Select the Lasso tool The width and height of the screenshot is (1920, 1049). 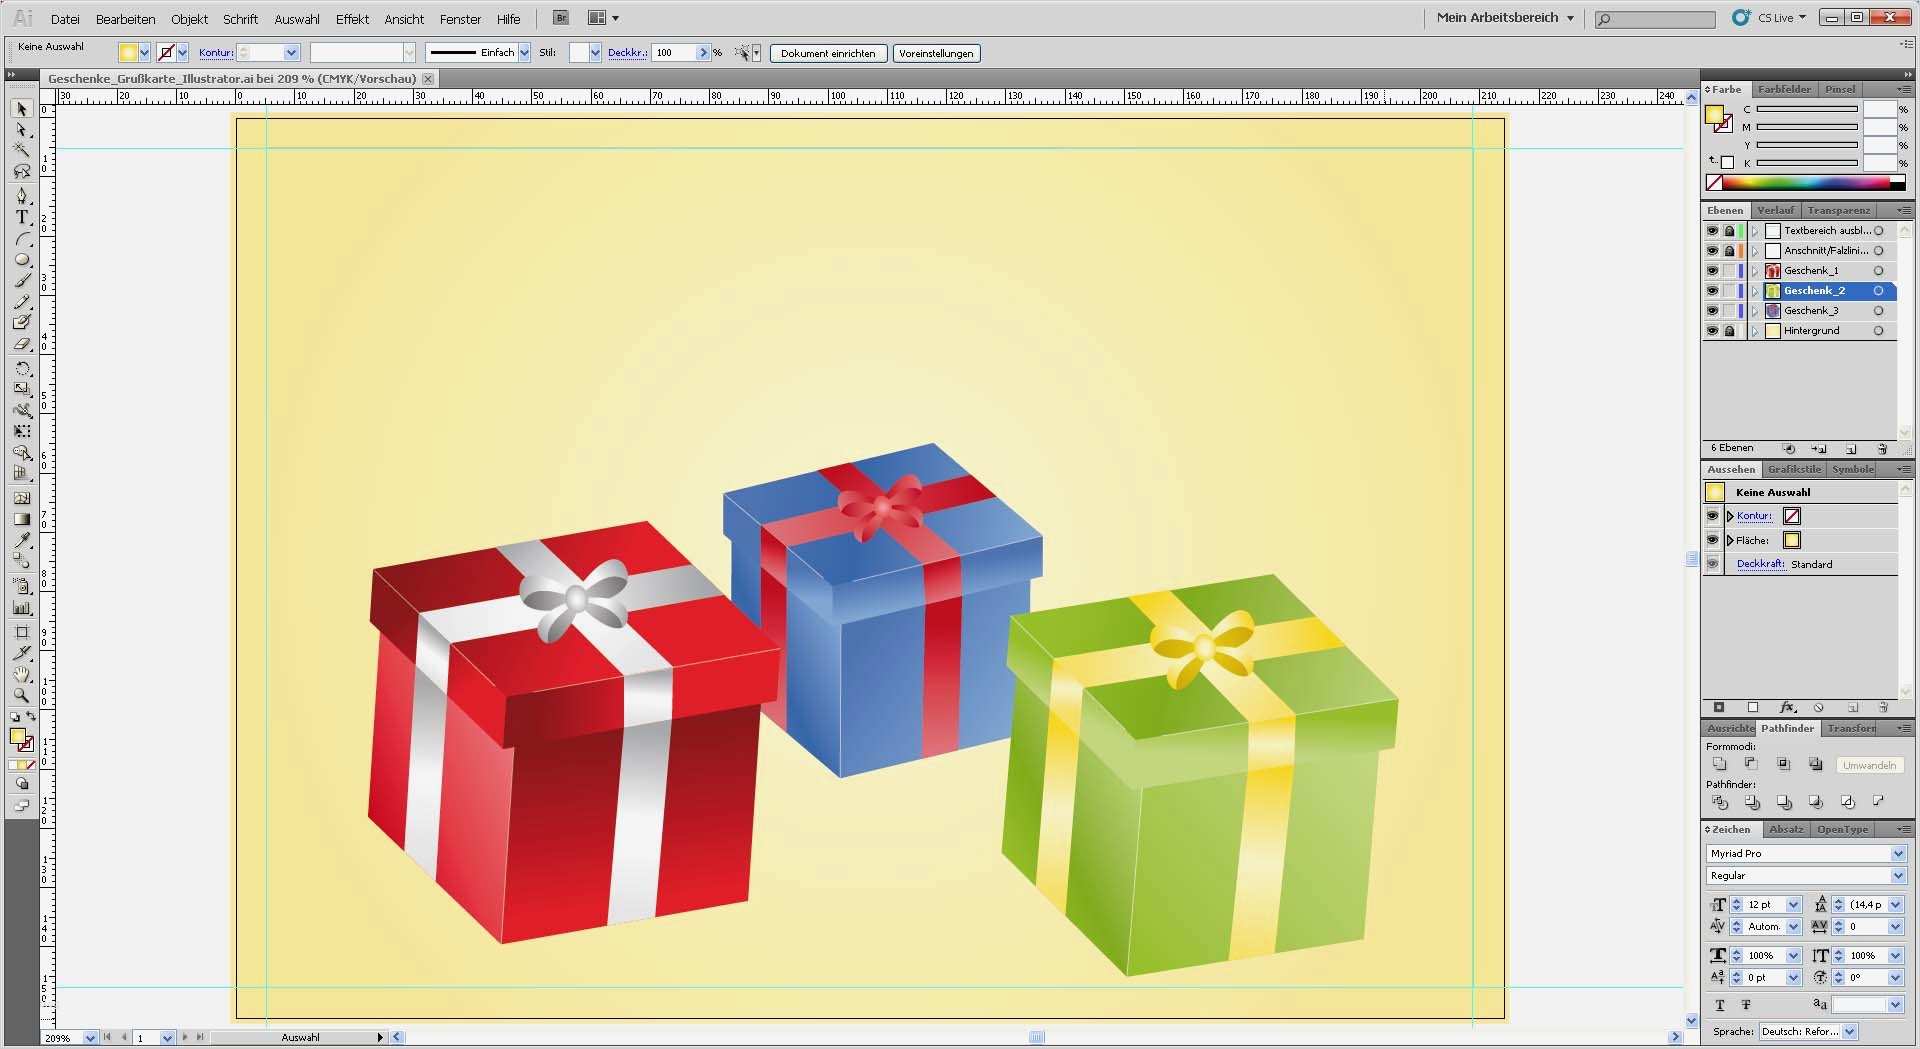(22, 172)
